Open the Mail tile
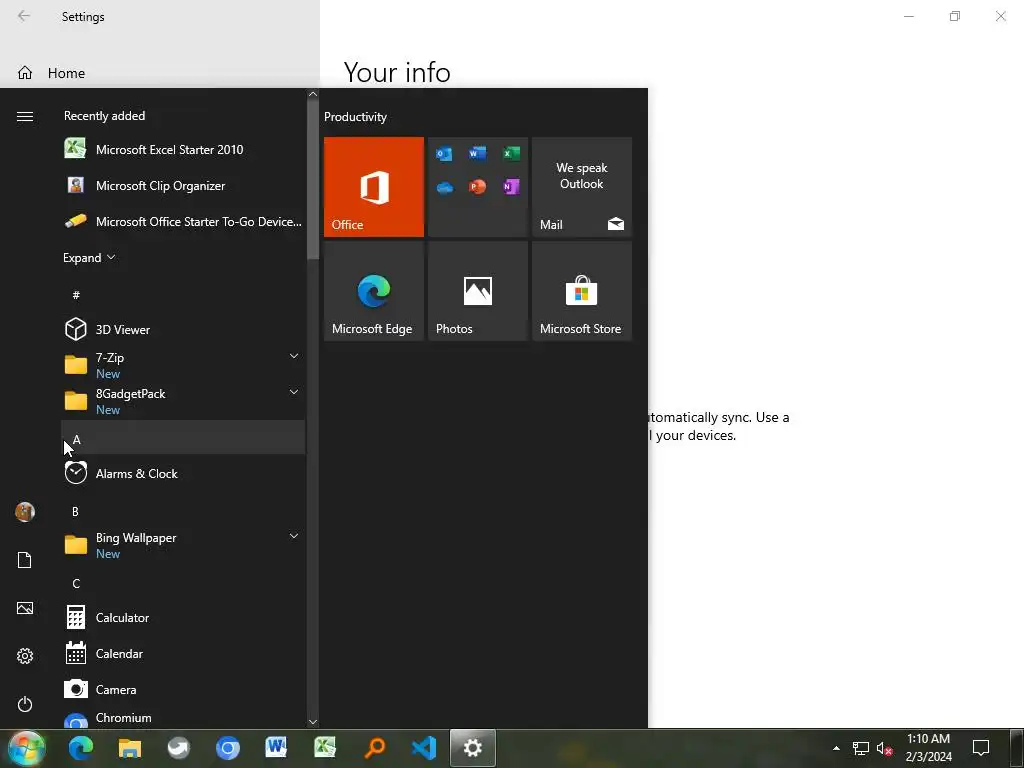 582,187
